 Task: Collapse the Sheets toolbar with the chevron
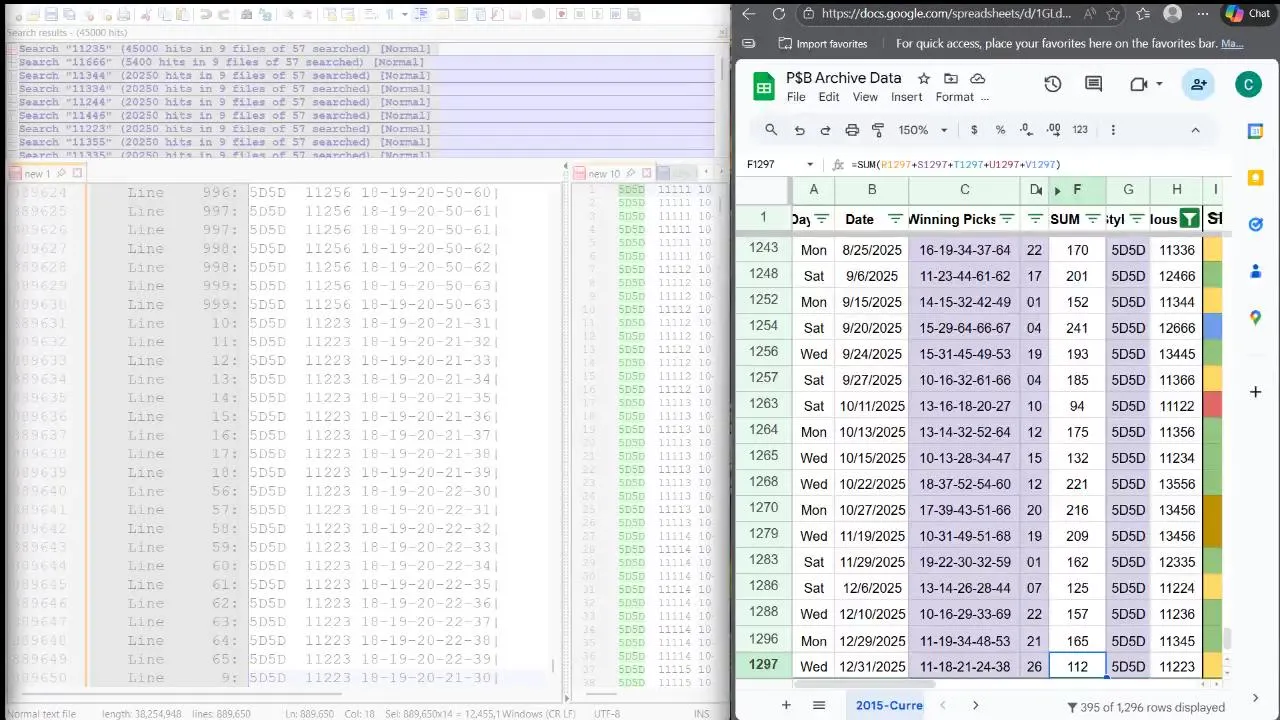(1195, 130)
